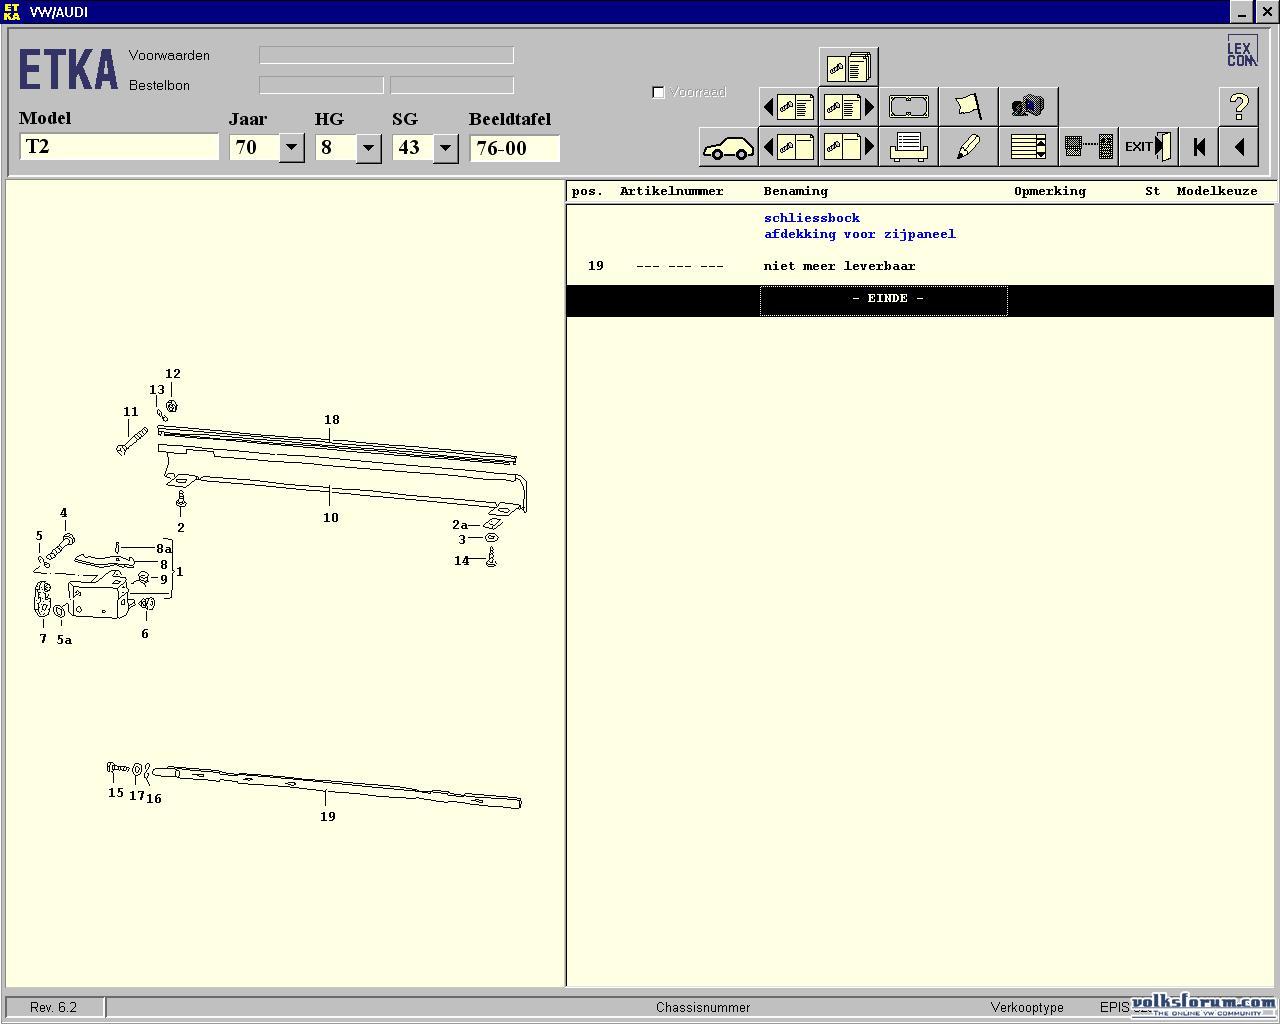The height and width of the screenshot is (1024, 1280).
Task: Click the EINDE row
Action: tap(920, 300)
